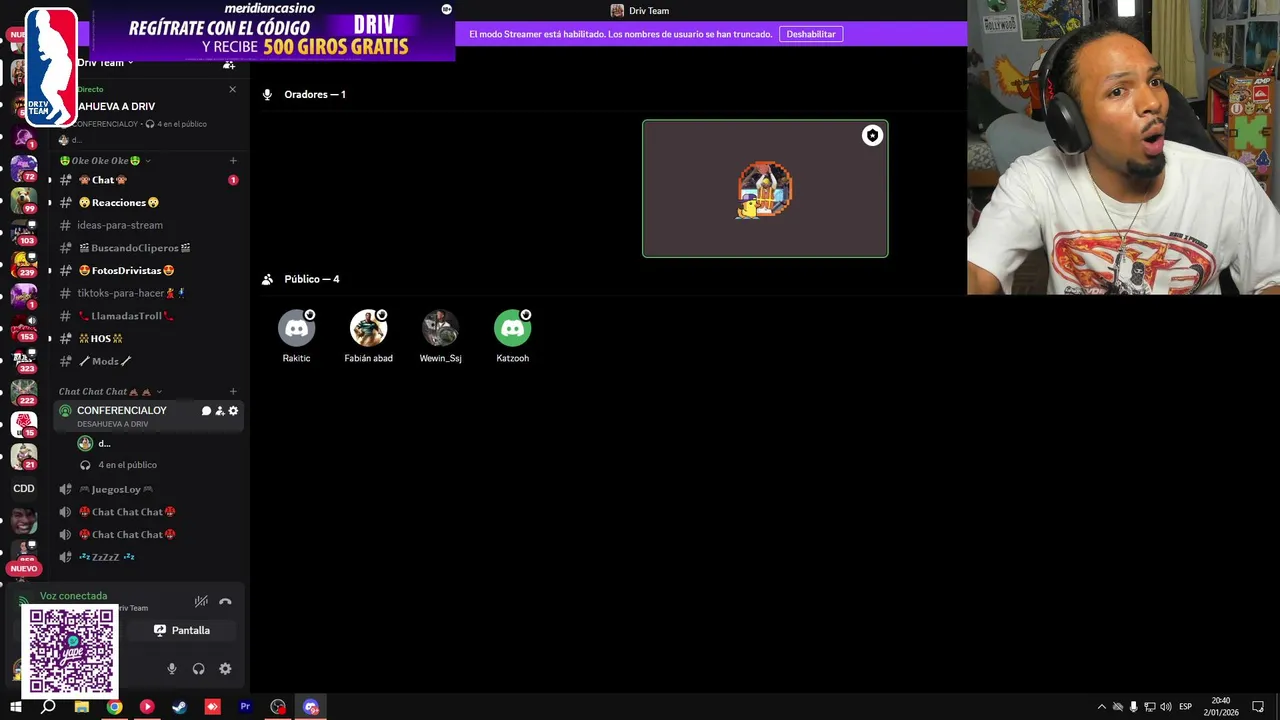Screen dimensions: 1280x720
Task: Click Deshabilitar to turn off Streamer mode
Action: (811, 34)
